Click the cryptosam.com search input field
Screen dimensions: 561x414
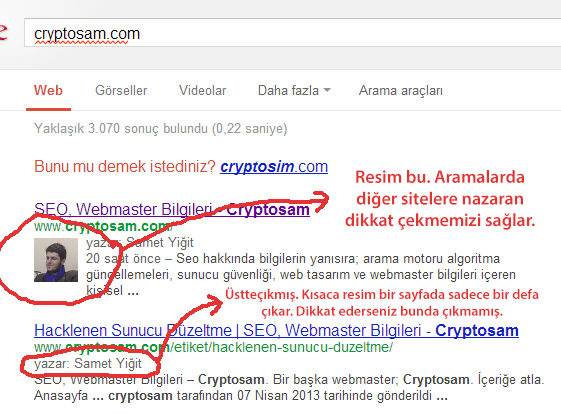[x=292, y=33]
